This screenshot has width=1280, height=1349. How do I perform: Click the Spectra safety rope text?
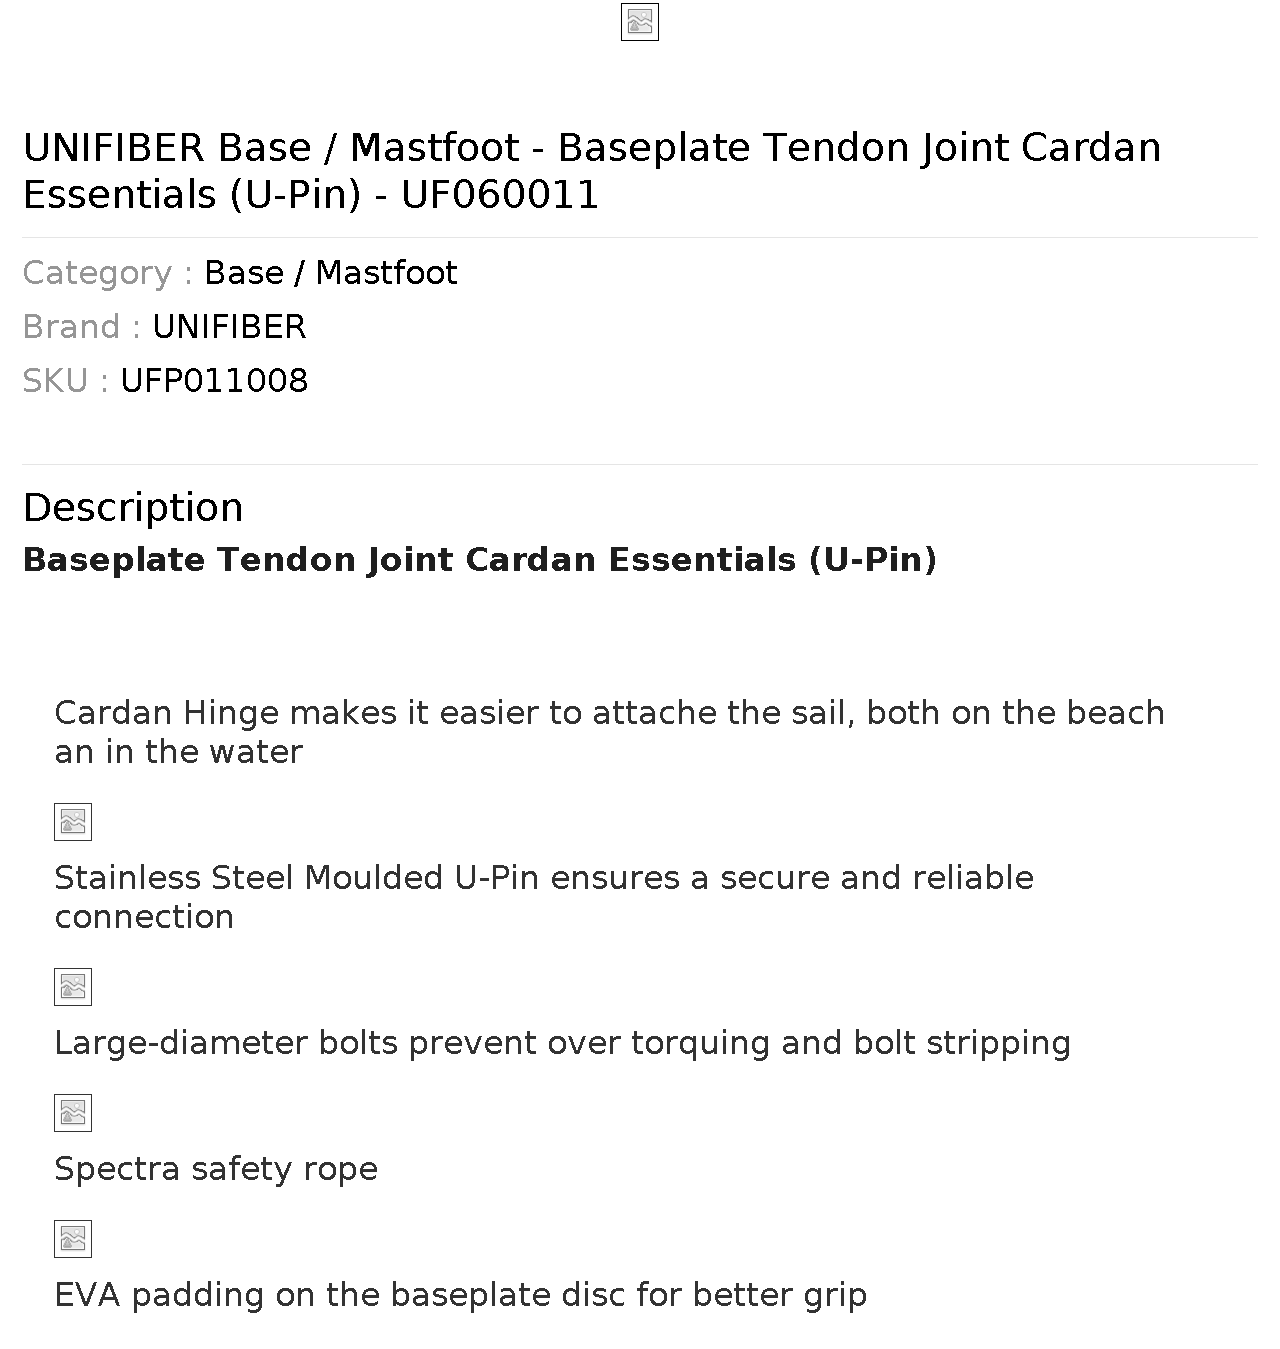tap(216, 1169)
